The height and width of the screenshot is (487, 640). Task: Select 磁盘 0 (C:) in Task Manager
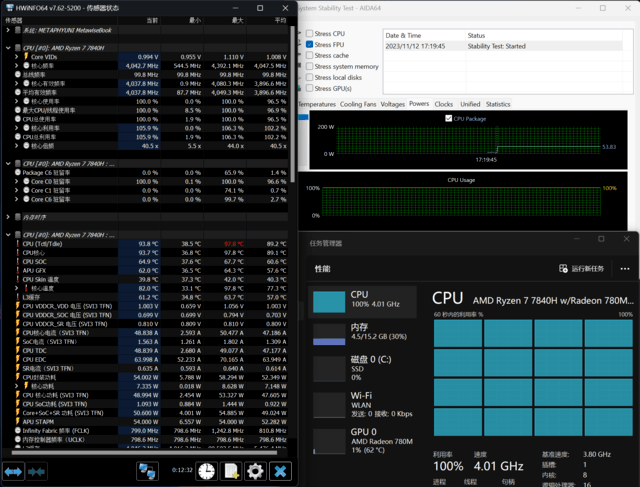362,368
